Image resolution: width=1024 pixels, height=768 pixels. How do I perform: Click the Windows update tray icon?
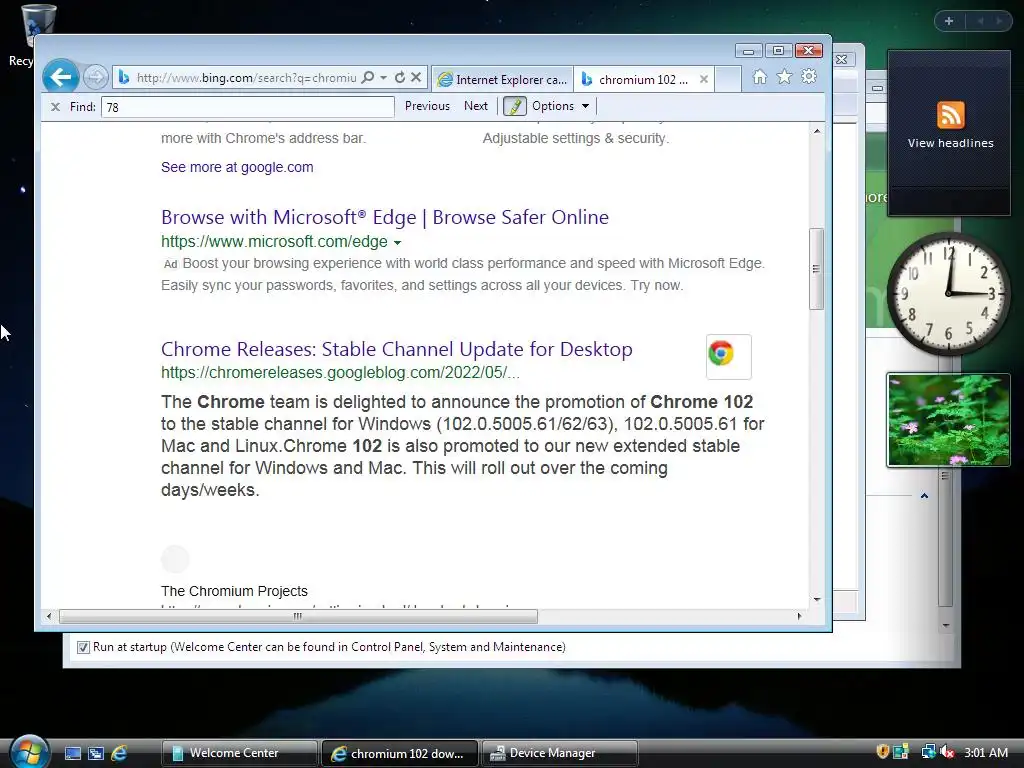(901, 752)
